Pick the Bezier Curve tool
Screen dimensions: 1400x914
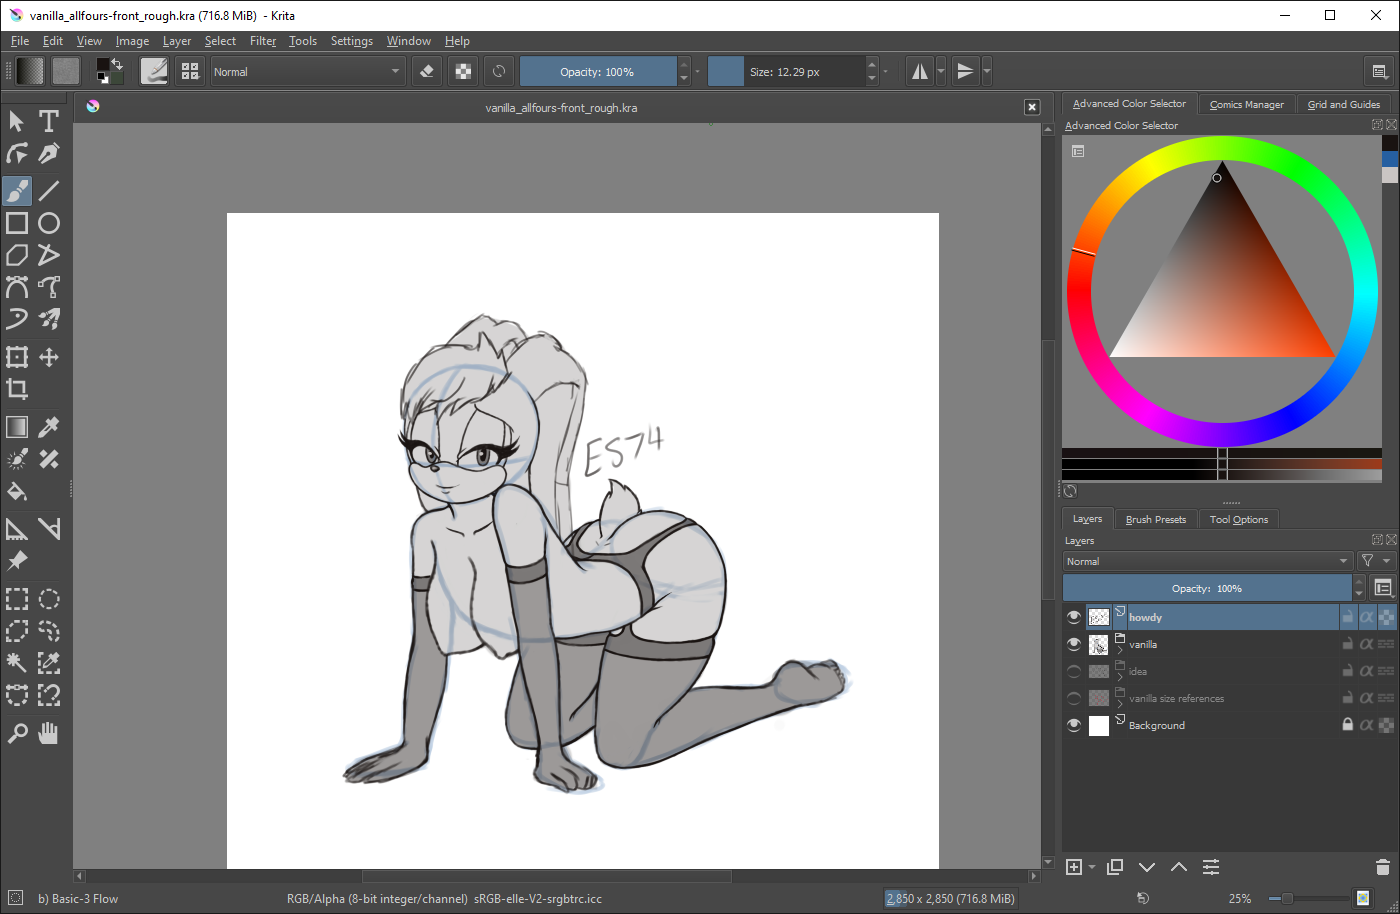point(17,287)
